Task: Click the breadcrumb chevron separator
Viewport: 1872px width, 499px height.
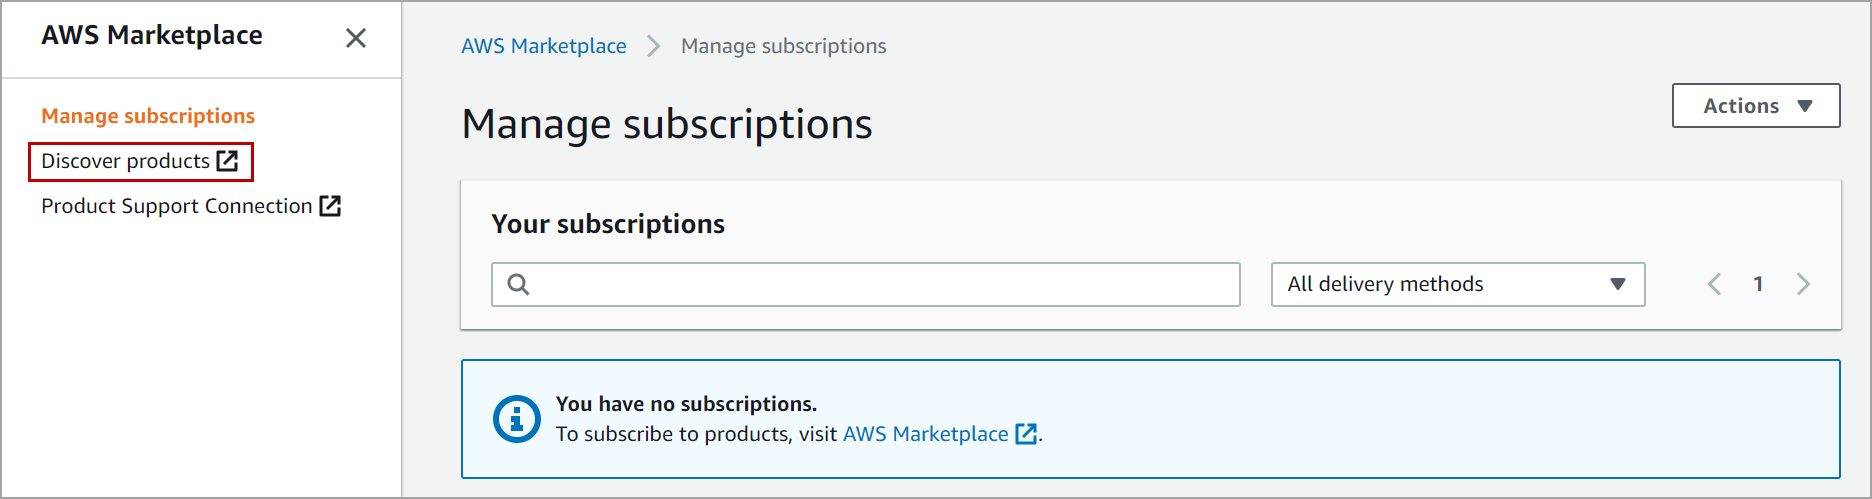Action: tap(654, 46)
